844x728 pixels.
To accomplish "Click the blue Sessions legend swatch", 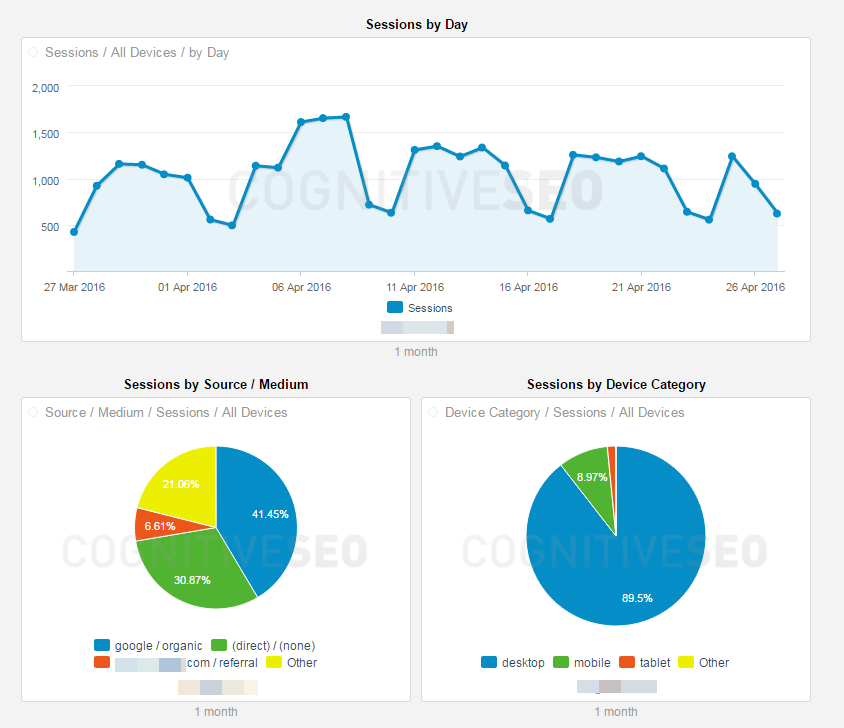I will click(x=395, y=307).
